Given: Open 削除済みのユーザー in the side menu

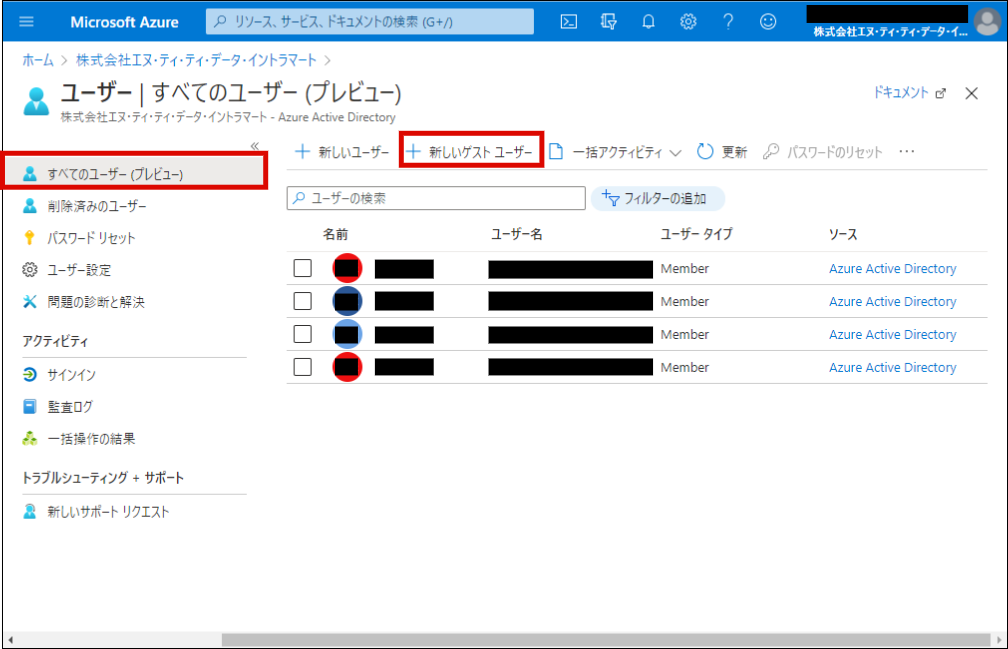Looking at the screenshot, I should pos(85,206).
